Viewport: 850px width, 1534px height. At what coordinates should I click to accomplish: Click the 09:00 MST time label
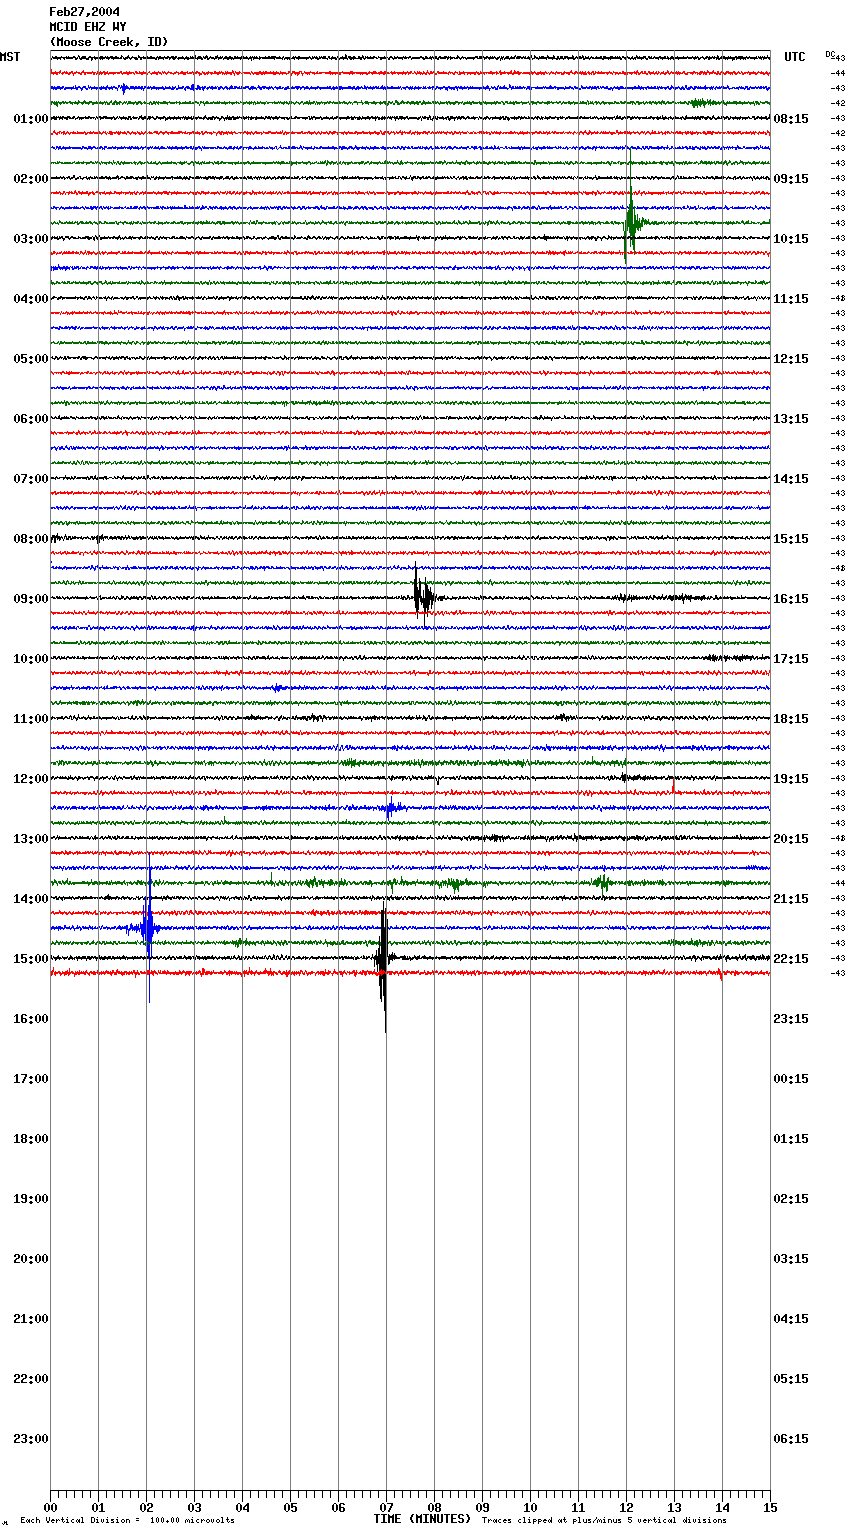(30, 599)
